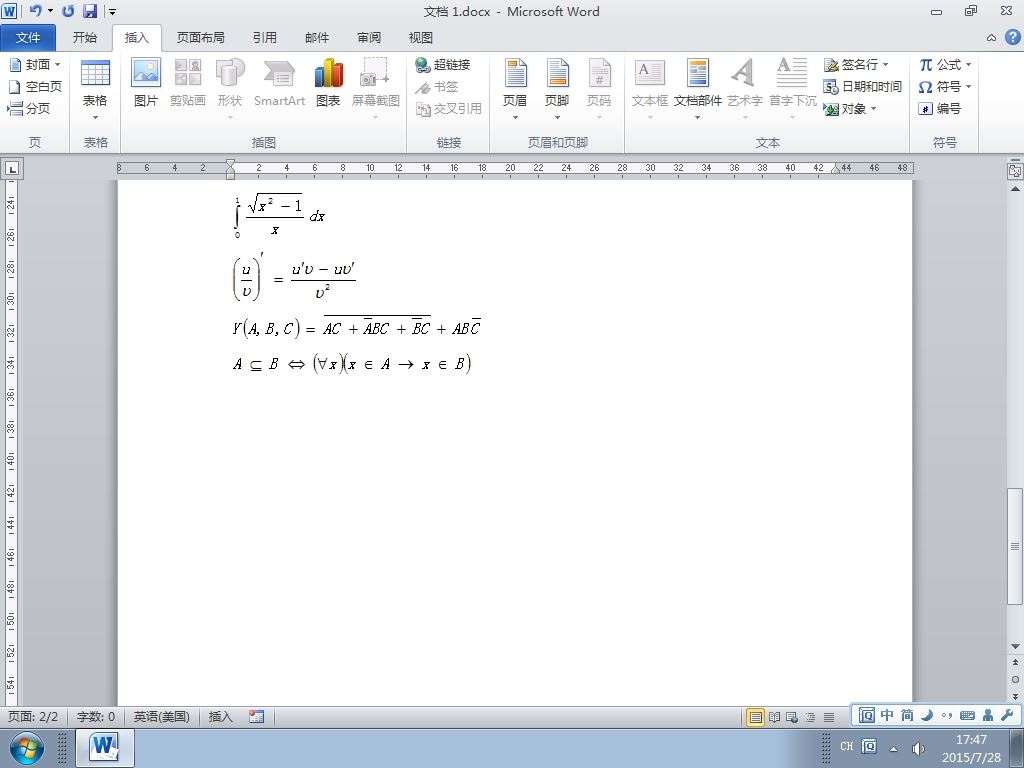1024x768 pixels.
Task: Open the Table (表格) insert menu
Action: click(x=95, y=89)
